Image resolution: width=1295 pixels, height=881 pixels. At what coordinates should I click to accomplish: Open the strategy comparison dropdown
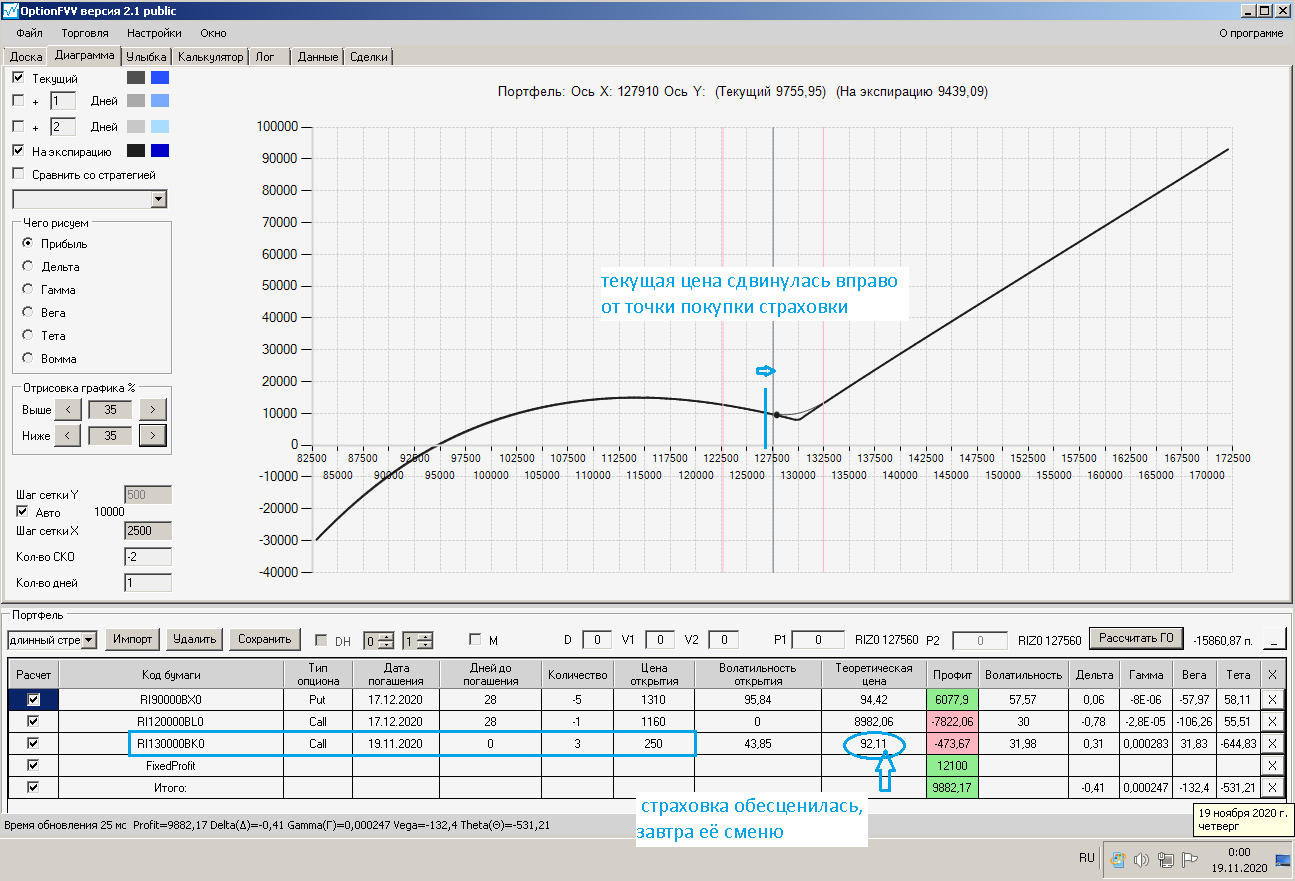coord(158,199)
